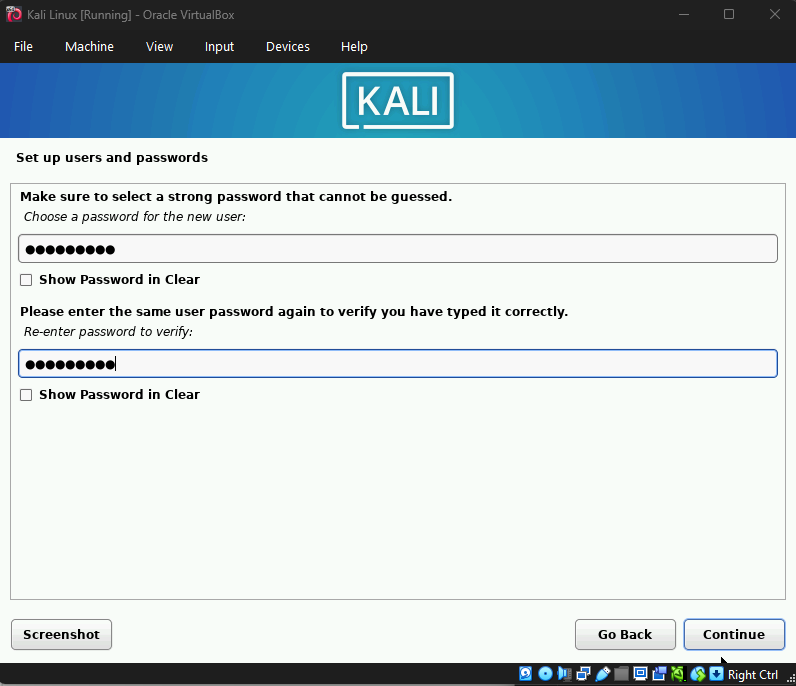Click the Go Back button

pos(624,634)
